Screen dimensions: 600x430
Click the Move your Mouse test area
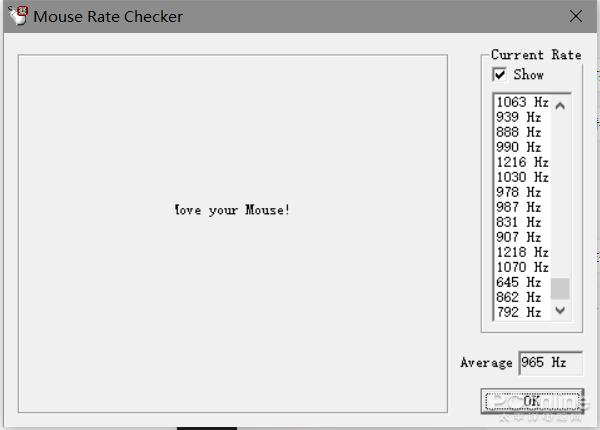click(233, 233)
